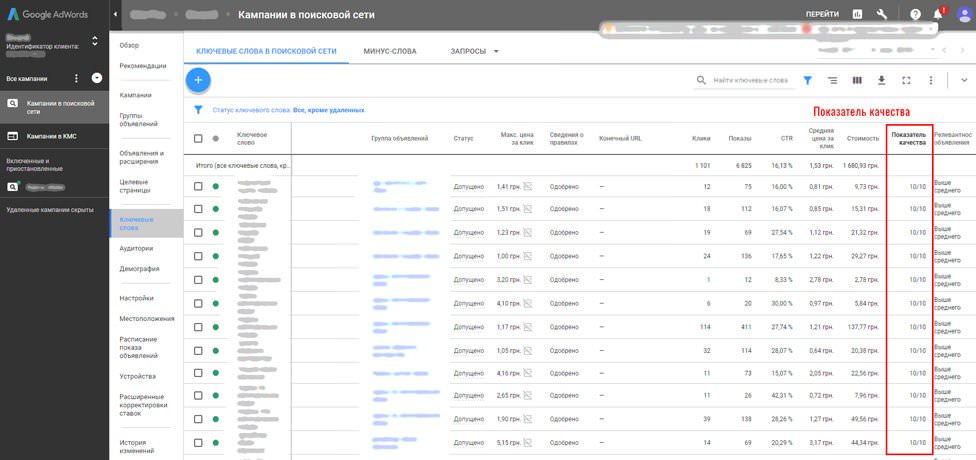Open bid simulator icon next to 1,41 грн.

[x=527, y=186]
